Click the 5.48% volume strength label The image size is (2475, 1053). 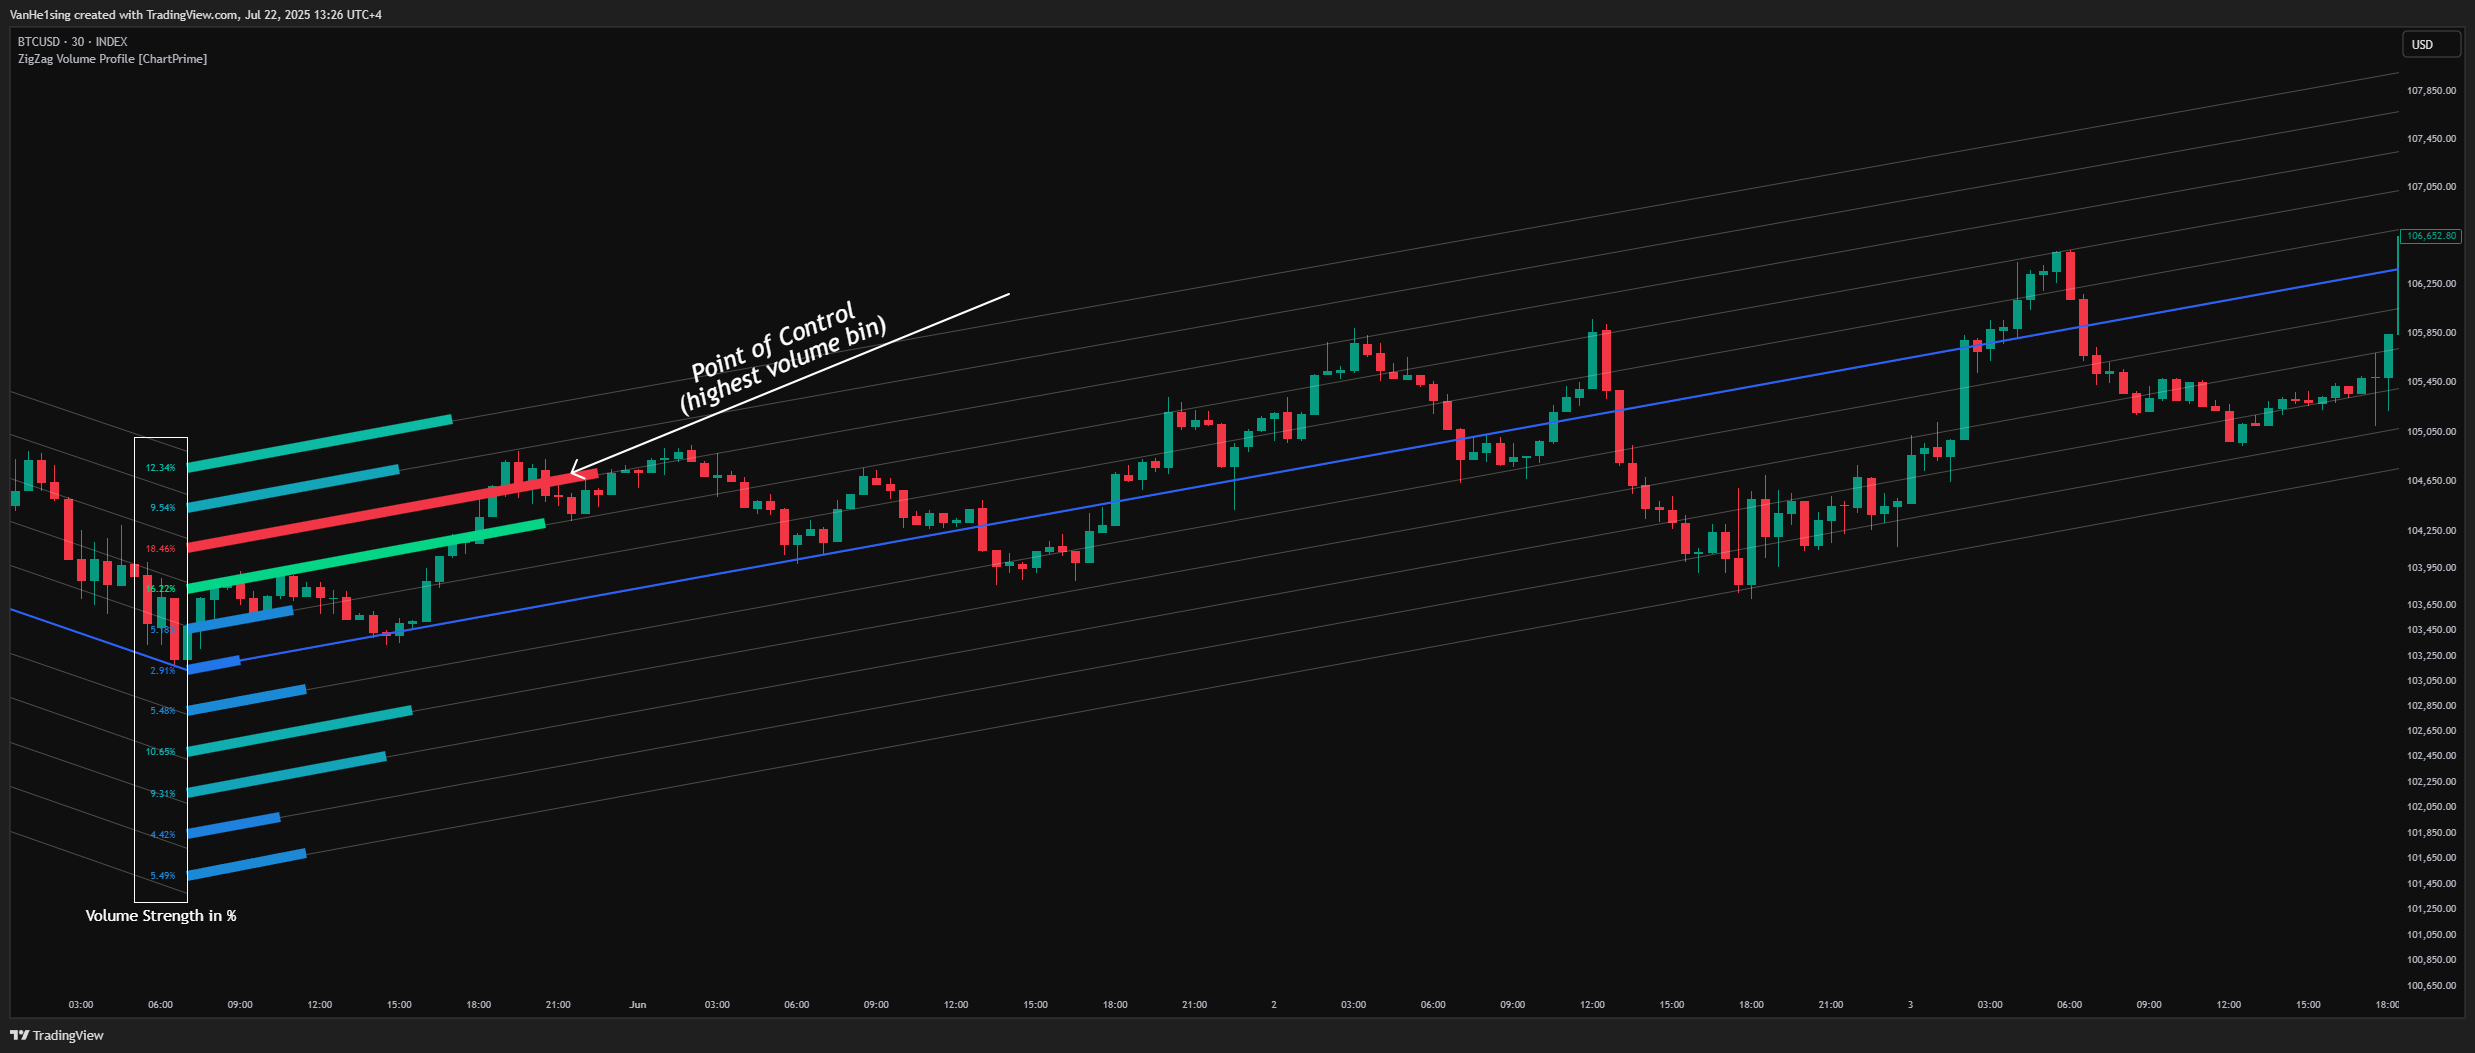tap(163, 711)
